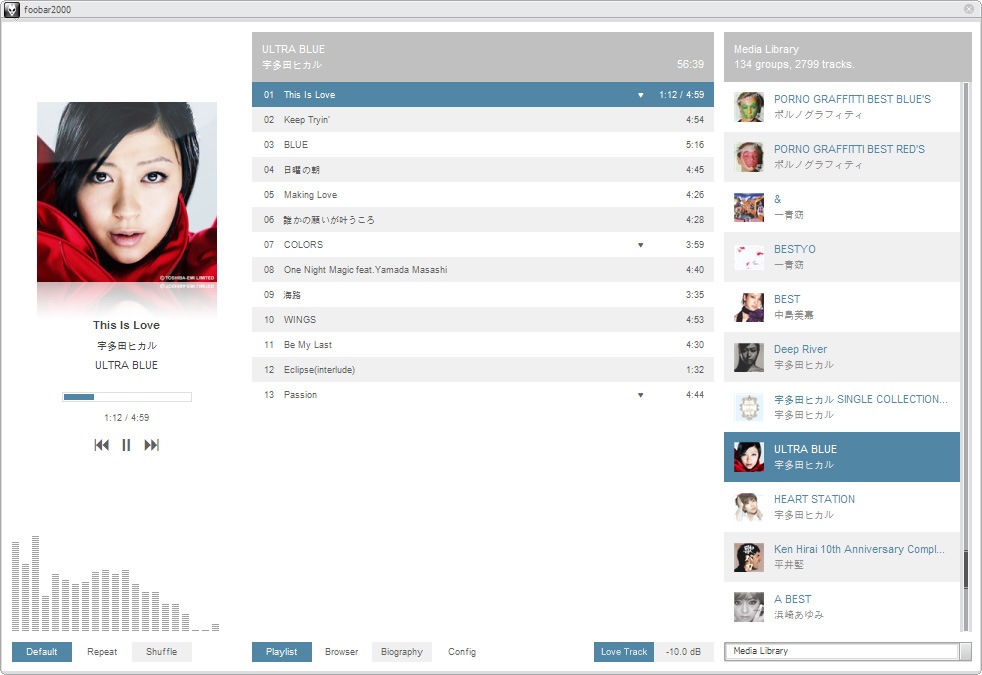Screen dimensions: 982x675
Task: Select the HEART STATION album cover
Action: click(749, 507)
